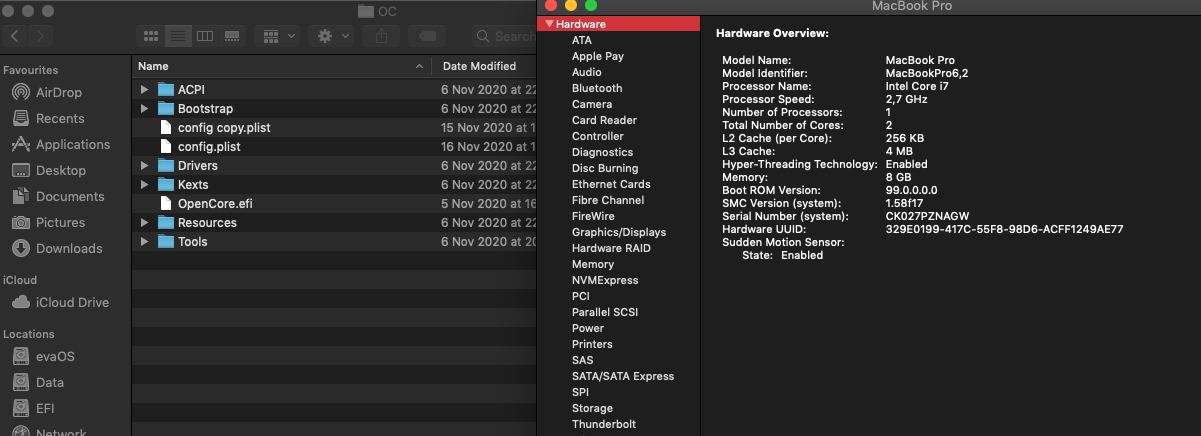
Task: Select the Tools folder icon
Action: (166, 241)
